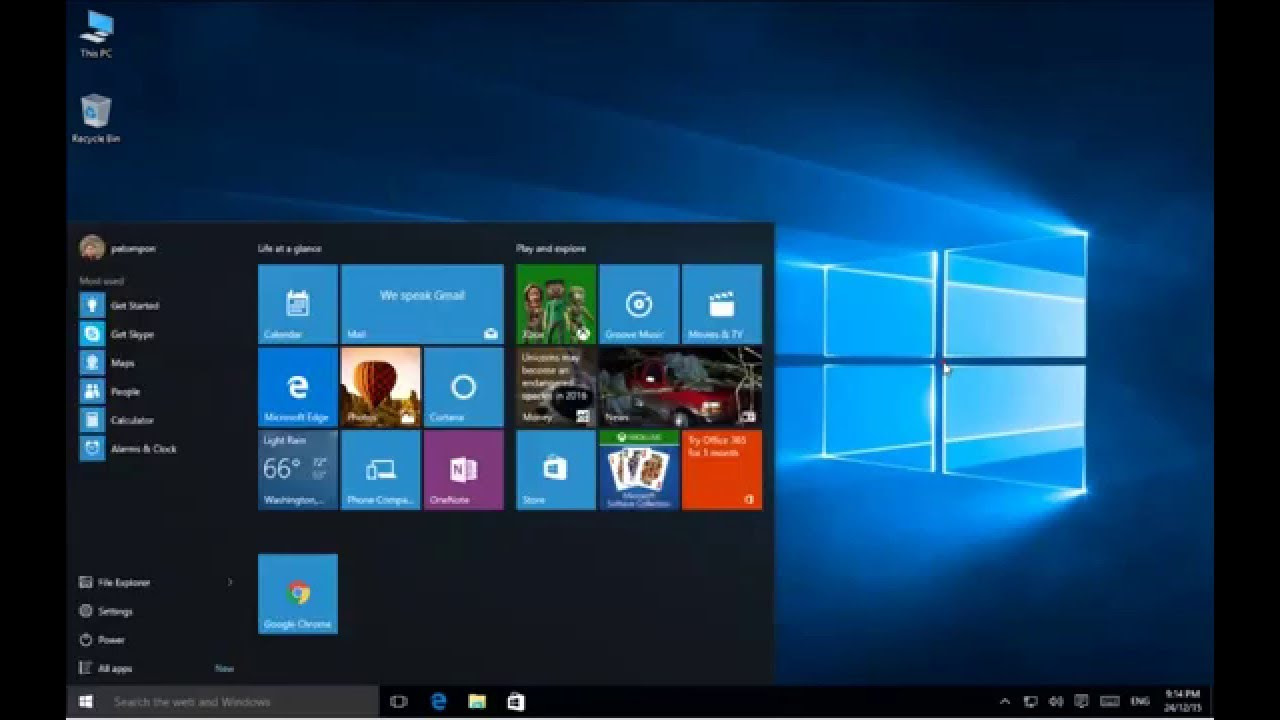The height and width of the screenshot is (720, 1280).
Task: Select Recycle Bin desktop icon
Action: (96, 119)
